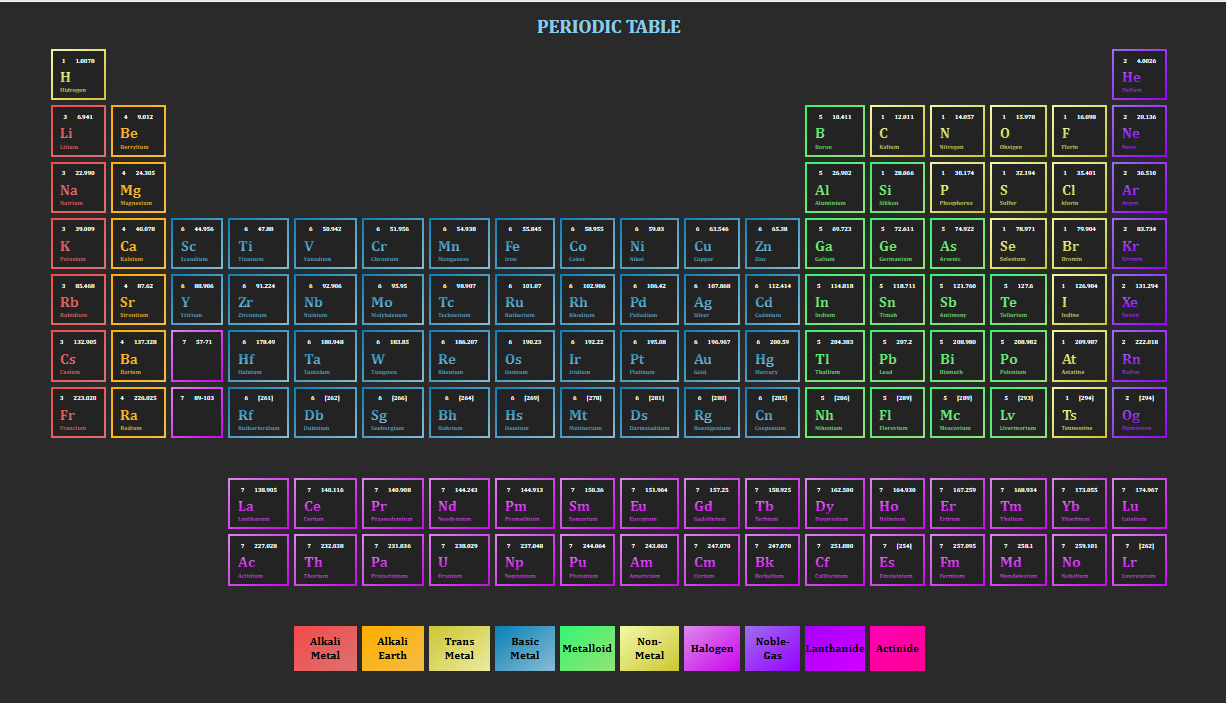Click the Uranium (U) element tile
This screenshot has width=1226, height=703.
coord(459,560)
